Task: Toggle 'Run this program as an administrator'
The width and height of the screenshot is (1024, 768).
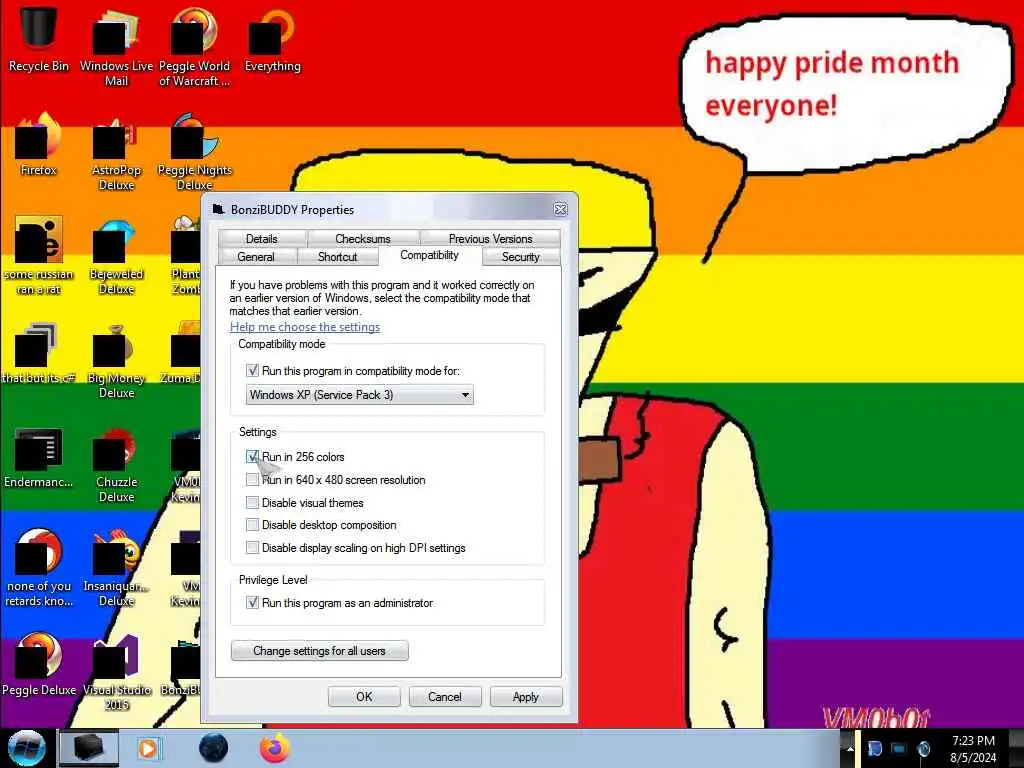Action: pos(252,602)
